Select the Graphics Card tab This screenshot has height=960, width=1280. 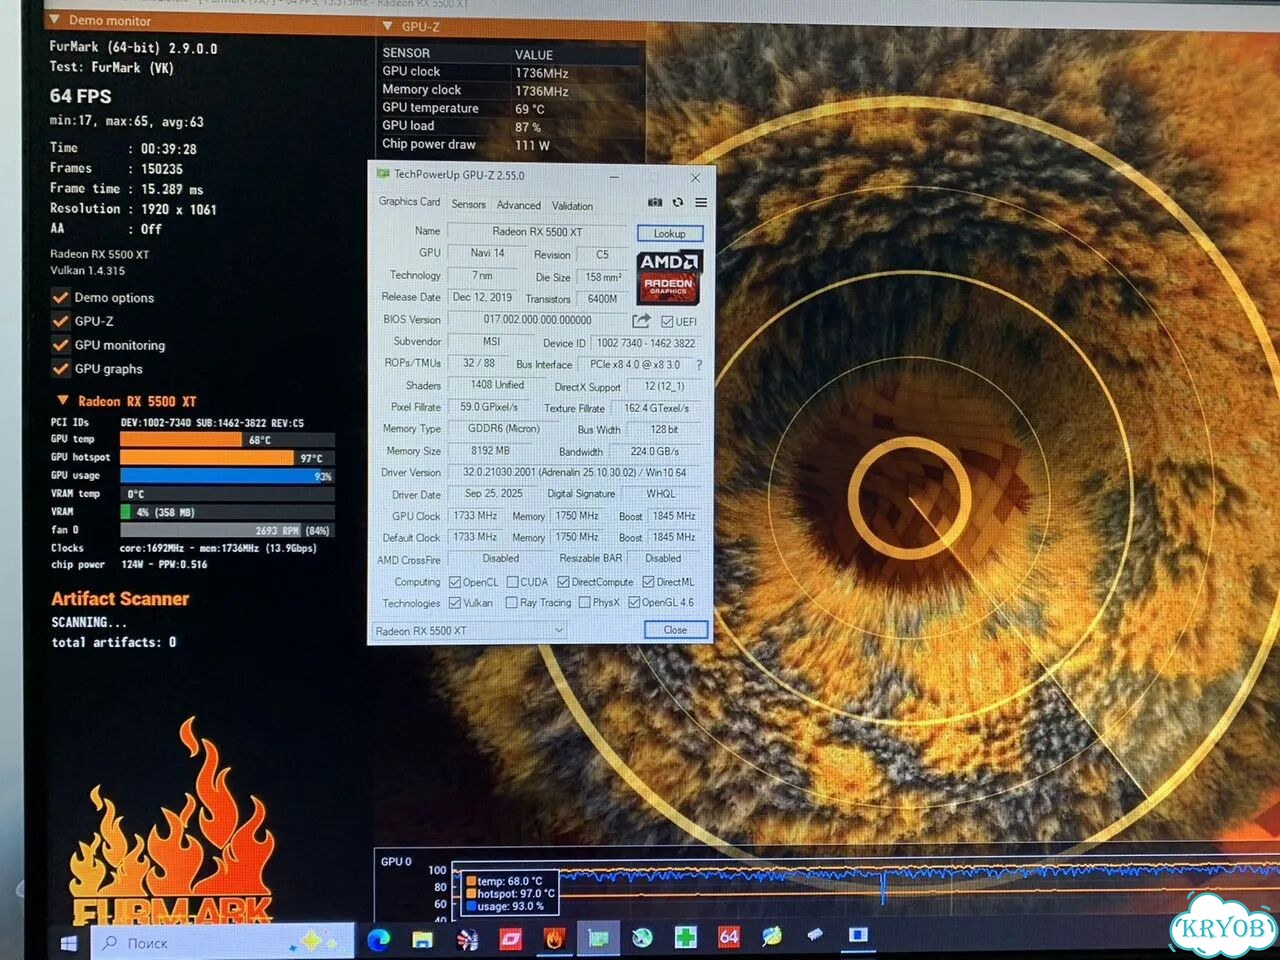pos(409,202)
